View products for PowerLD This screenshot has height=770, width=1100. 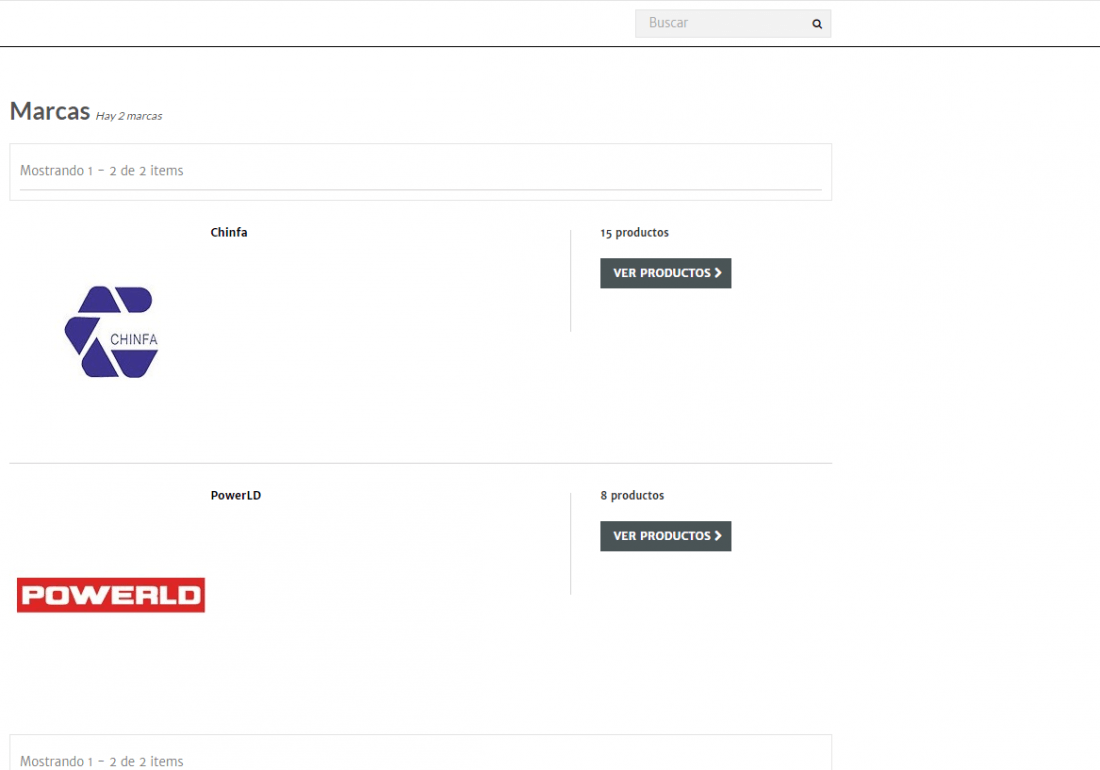click(x=666, y=536)
